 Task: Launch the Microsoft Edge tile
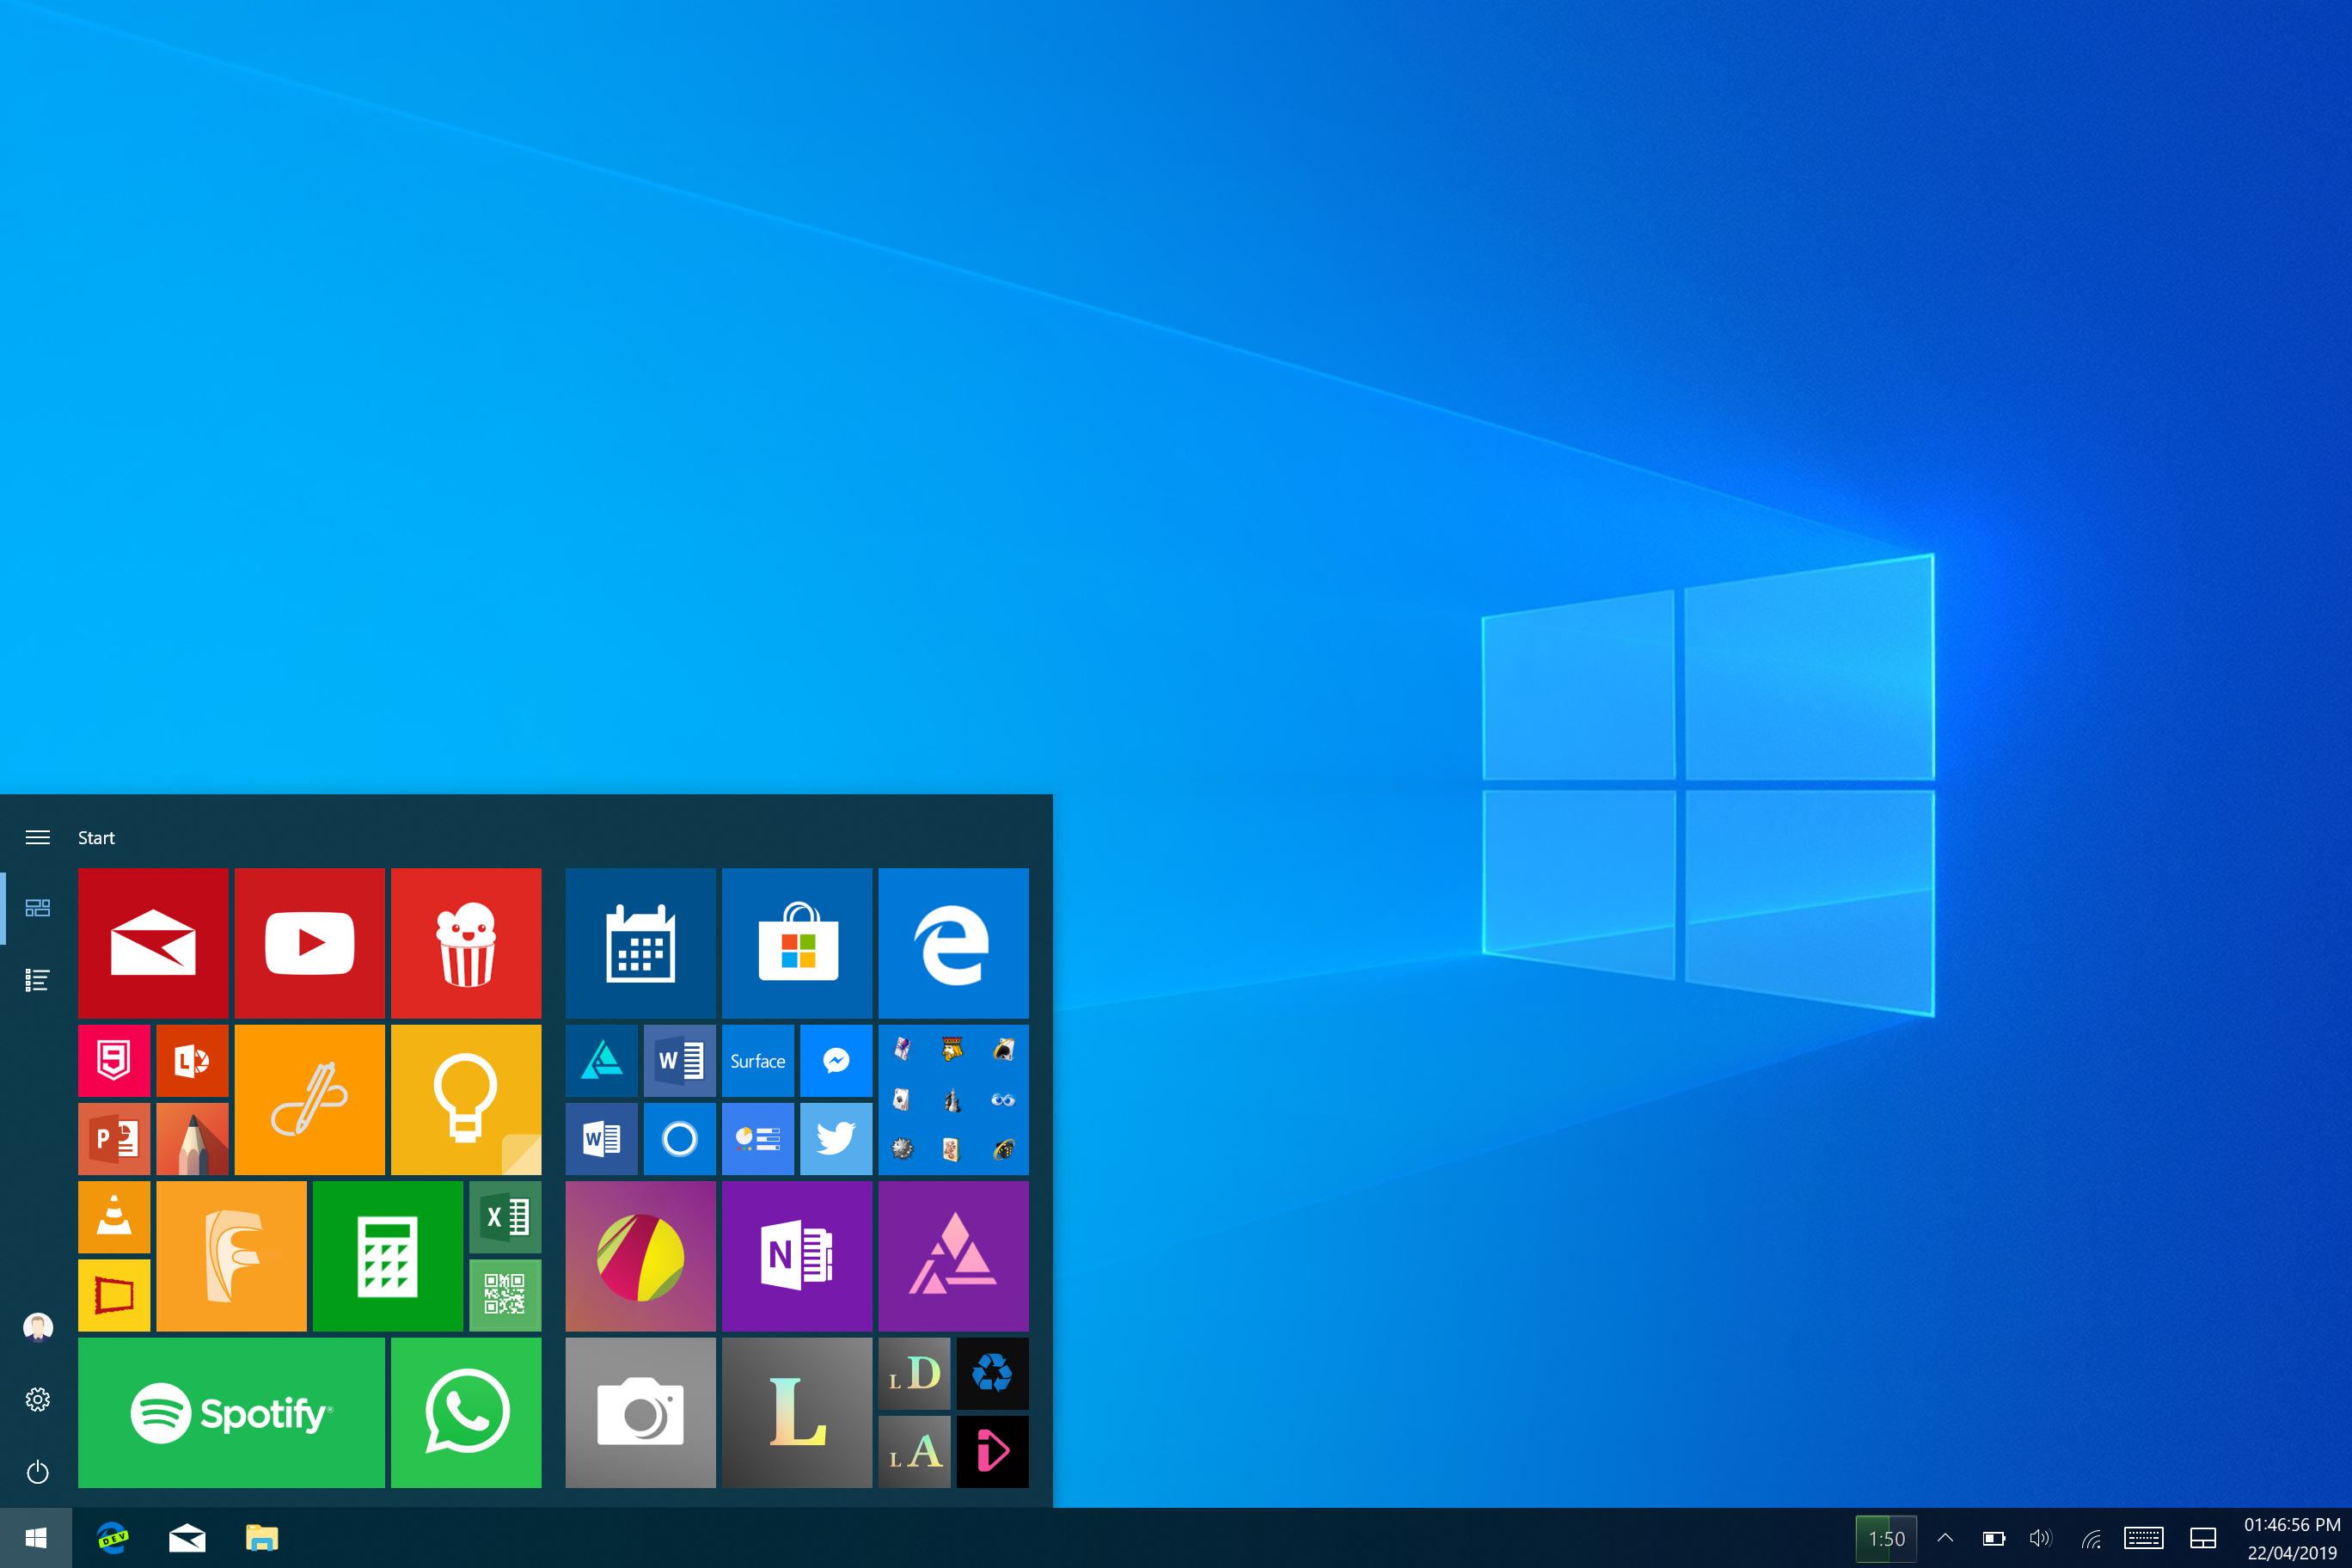[x=953, y=942]
